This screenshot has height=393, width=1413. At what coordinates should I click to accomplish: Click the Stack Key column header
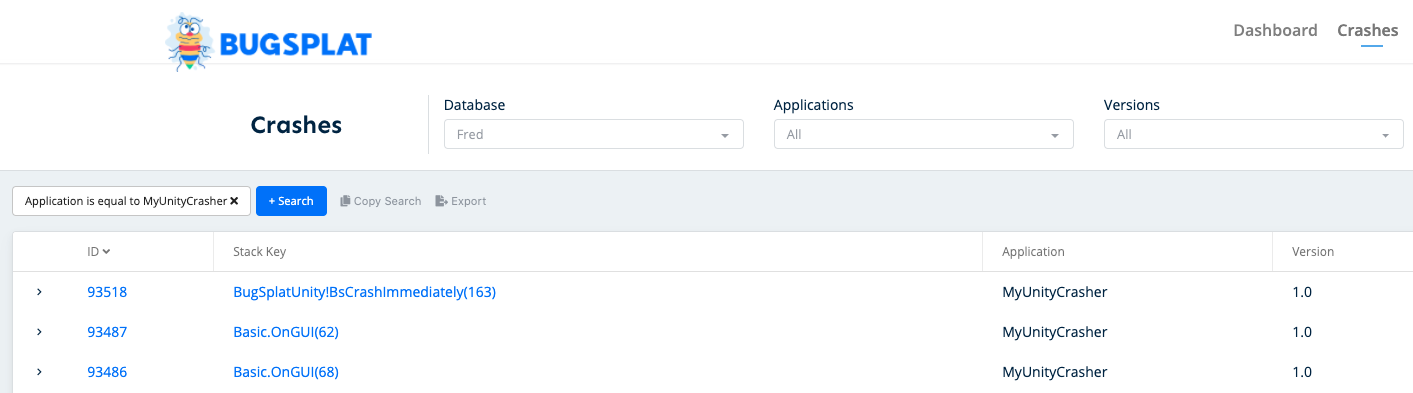(x=260, y=252)
